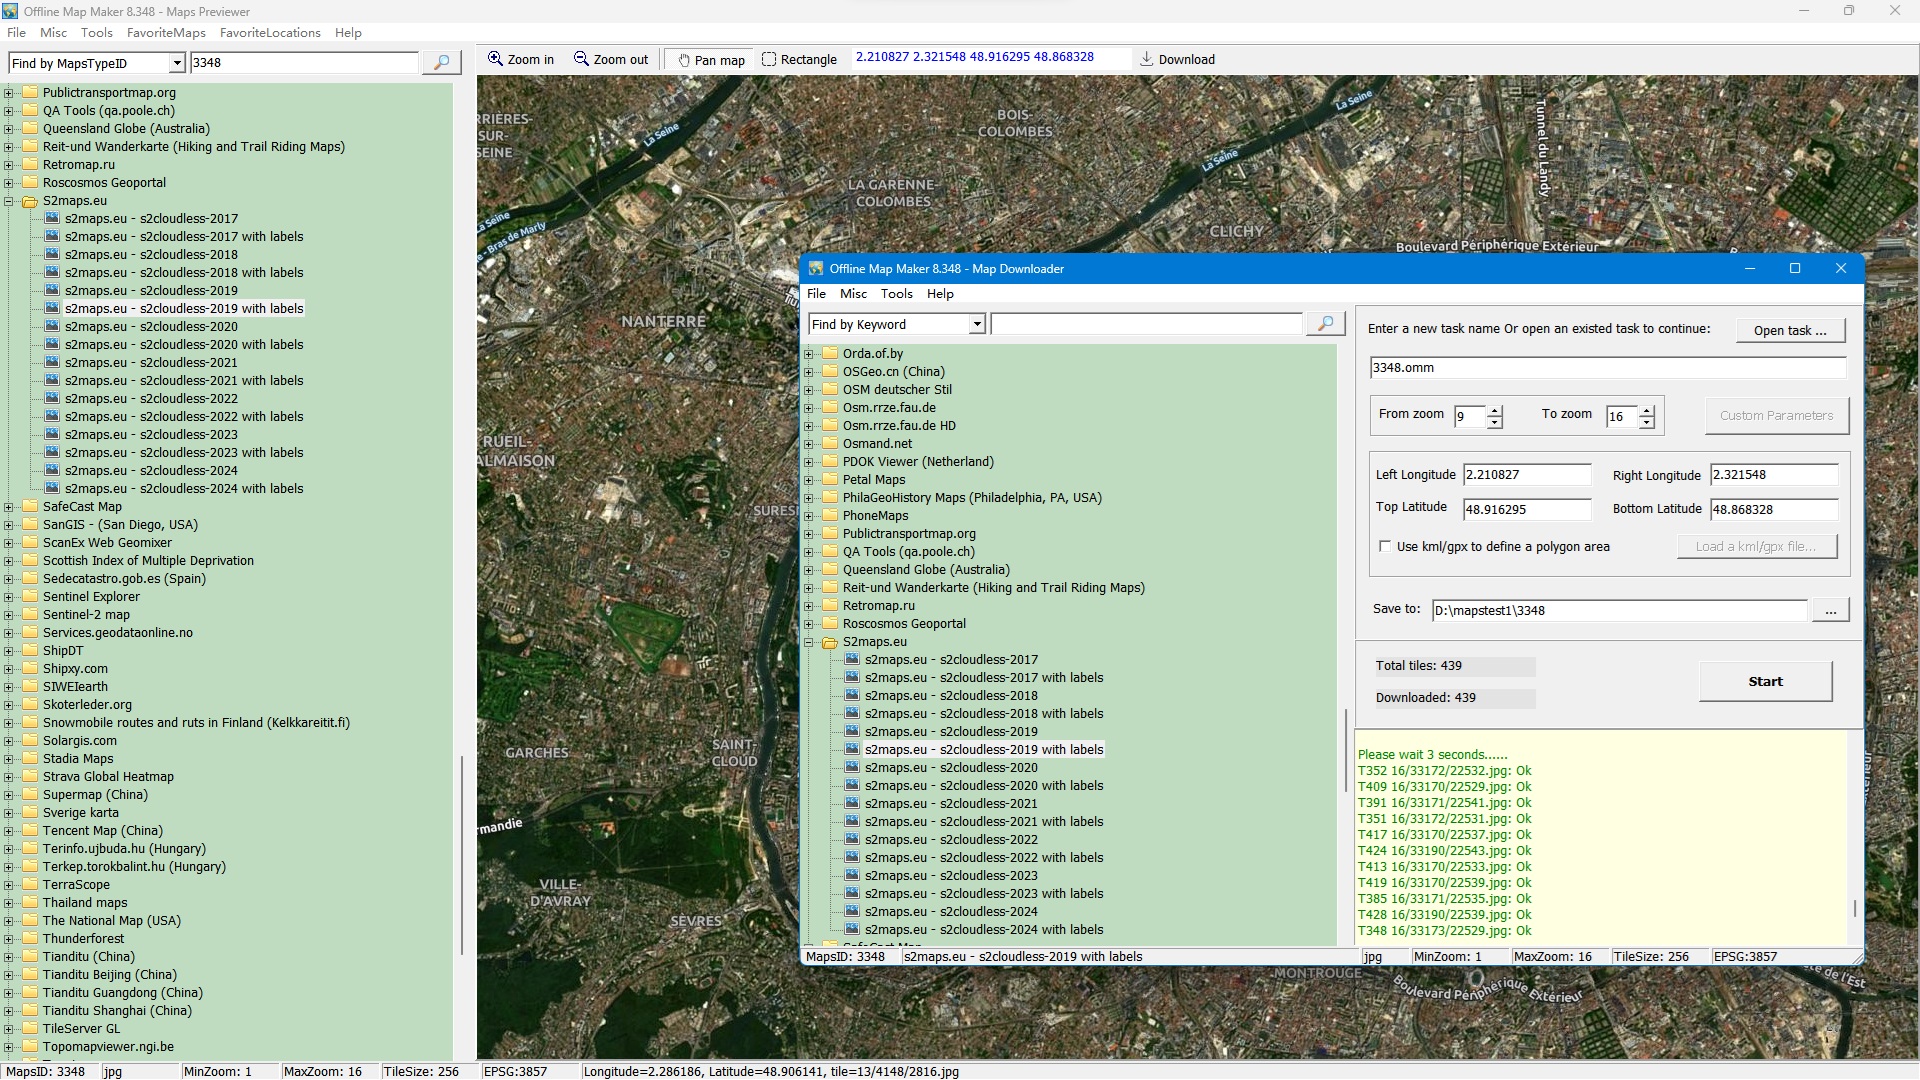This screenshot has height=1080, width=1920.
Task: Click search icon next to 3348 field
Action: [441, 63]
